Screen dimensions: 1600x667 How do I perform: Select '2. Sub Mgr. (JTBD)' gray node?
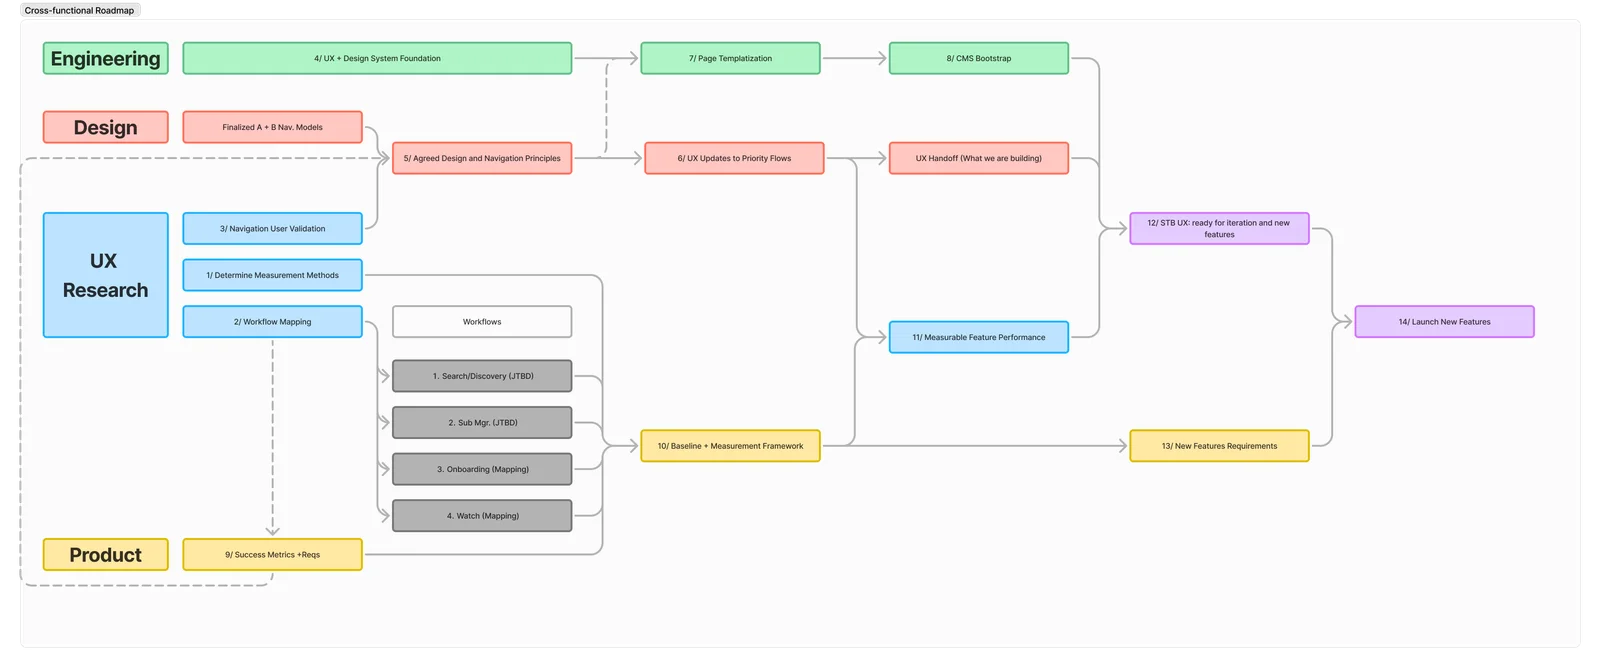point(482,422)
